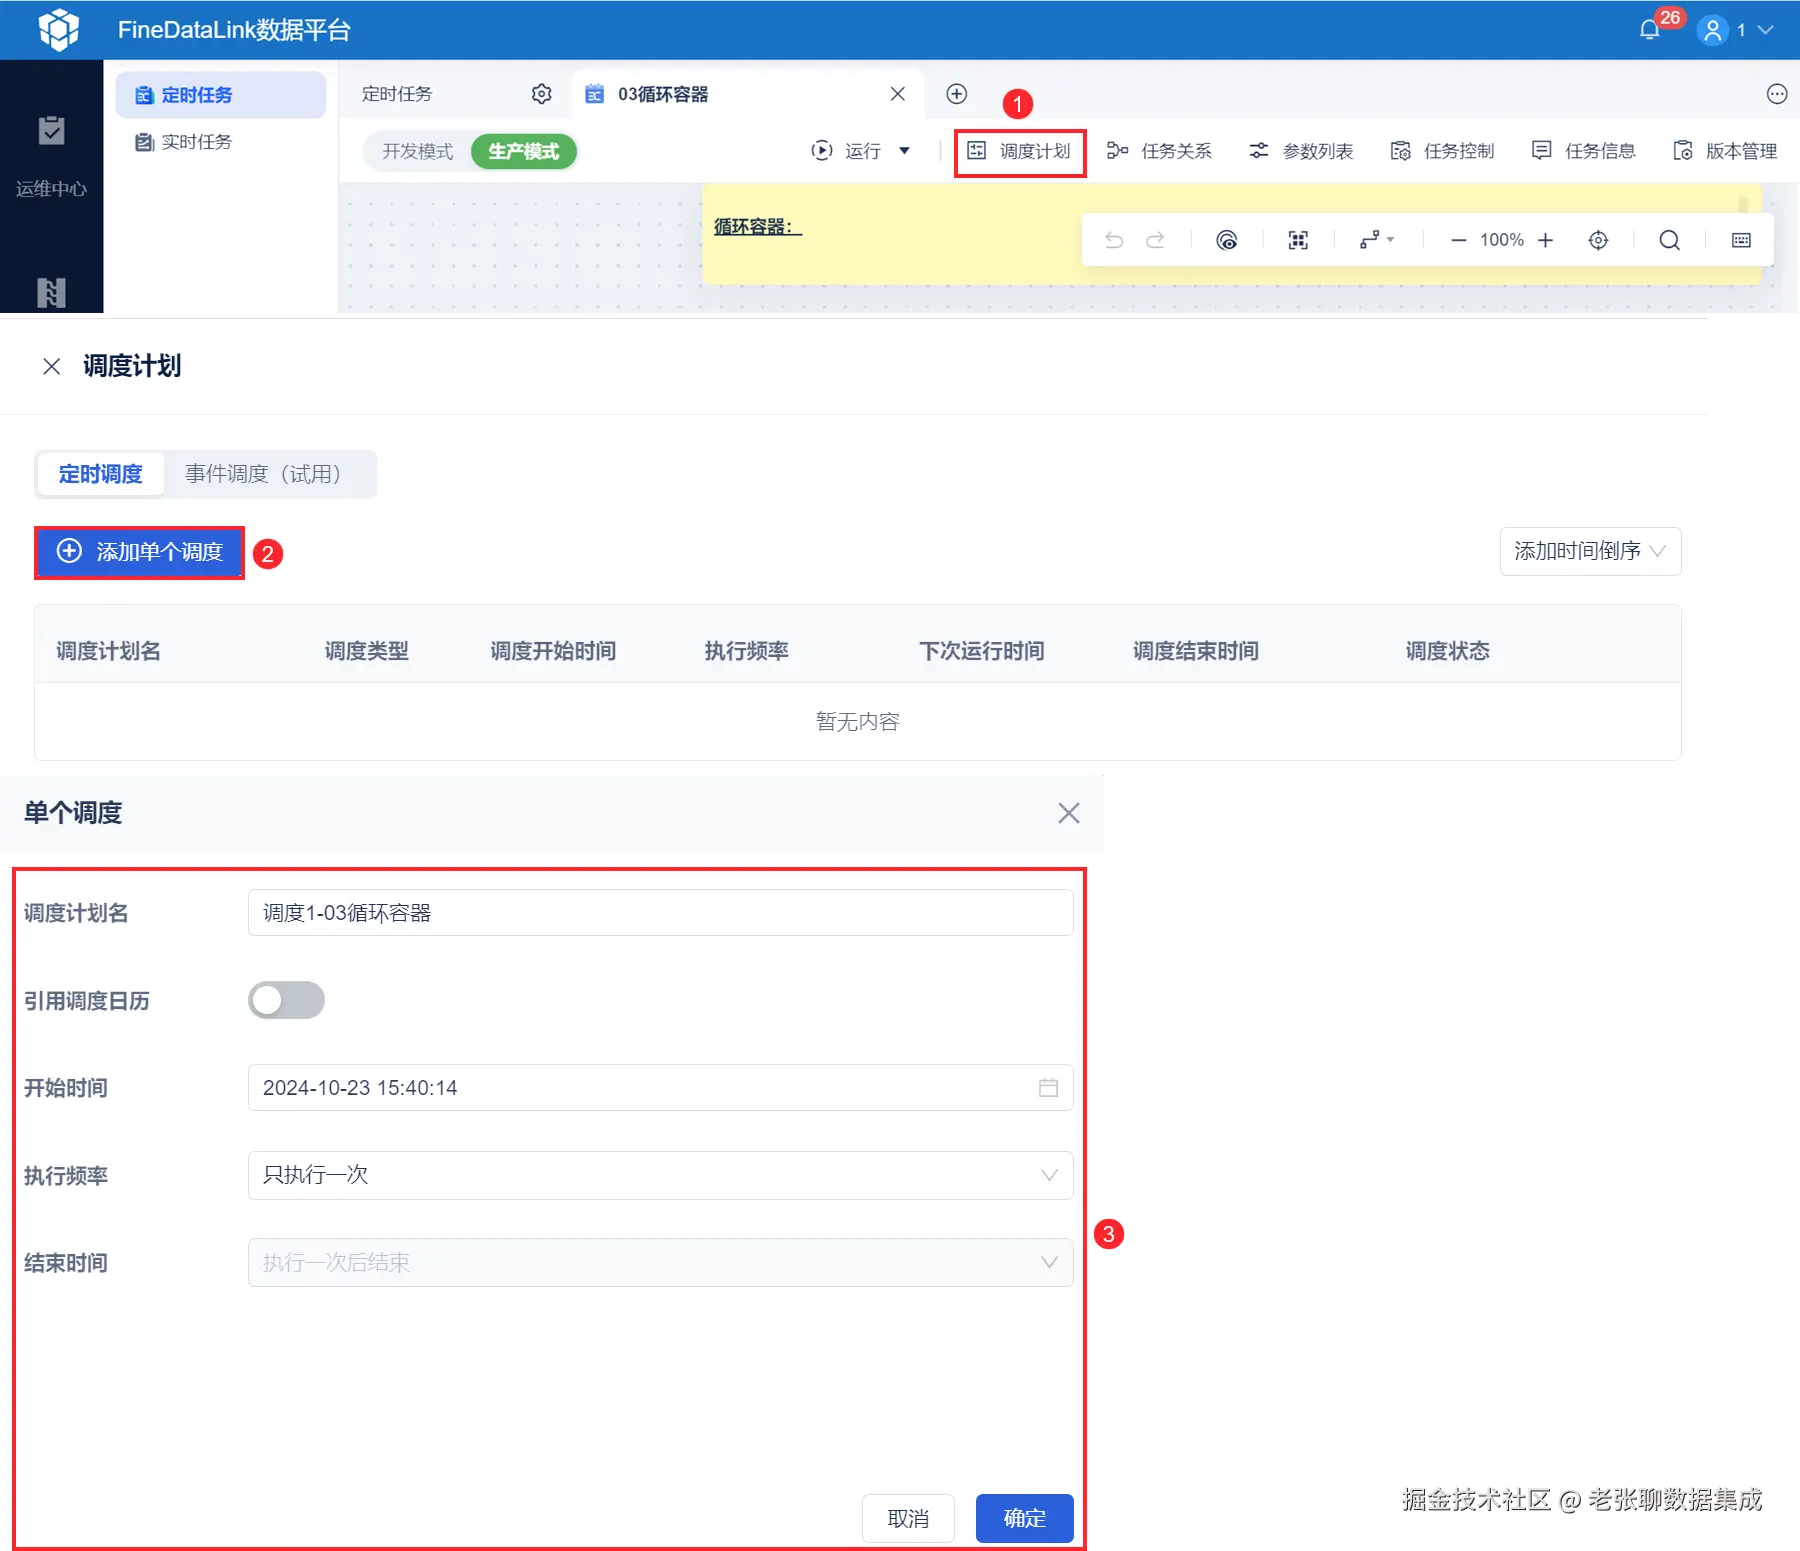Screen dimensions: 1800x1551
Task: Open the 结束时间 dropdown
Action: coord(660,1263)
